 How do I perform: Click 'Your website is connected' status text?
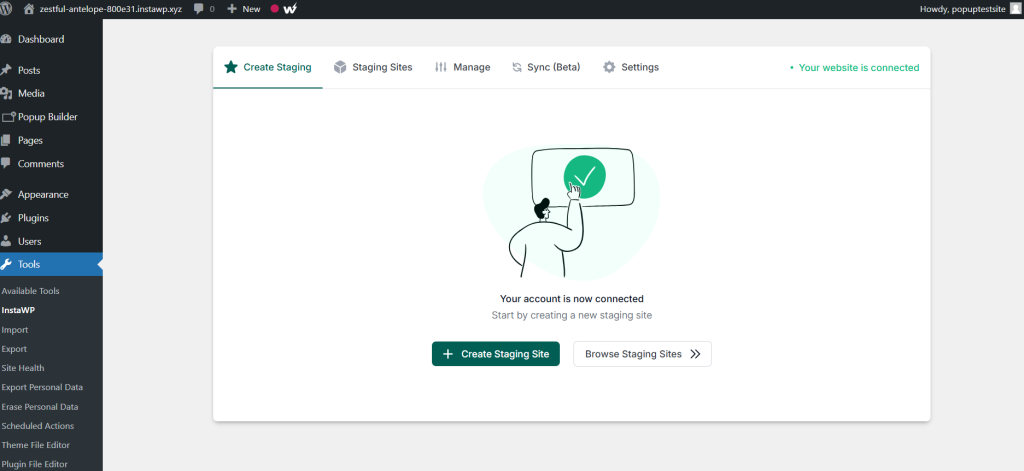859,67
